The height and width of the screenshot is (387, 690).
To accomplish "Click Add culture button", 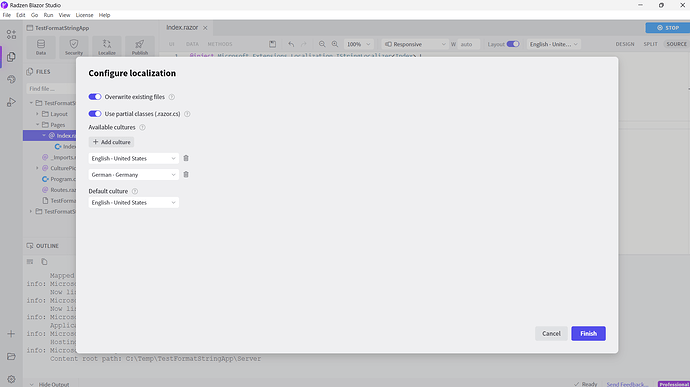I will tap(111, 142).
